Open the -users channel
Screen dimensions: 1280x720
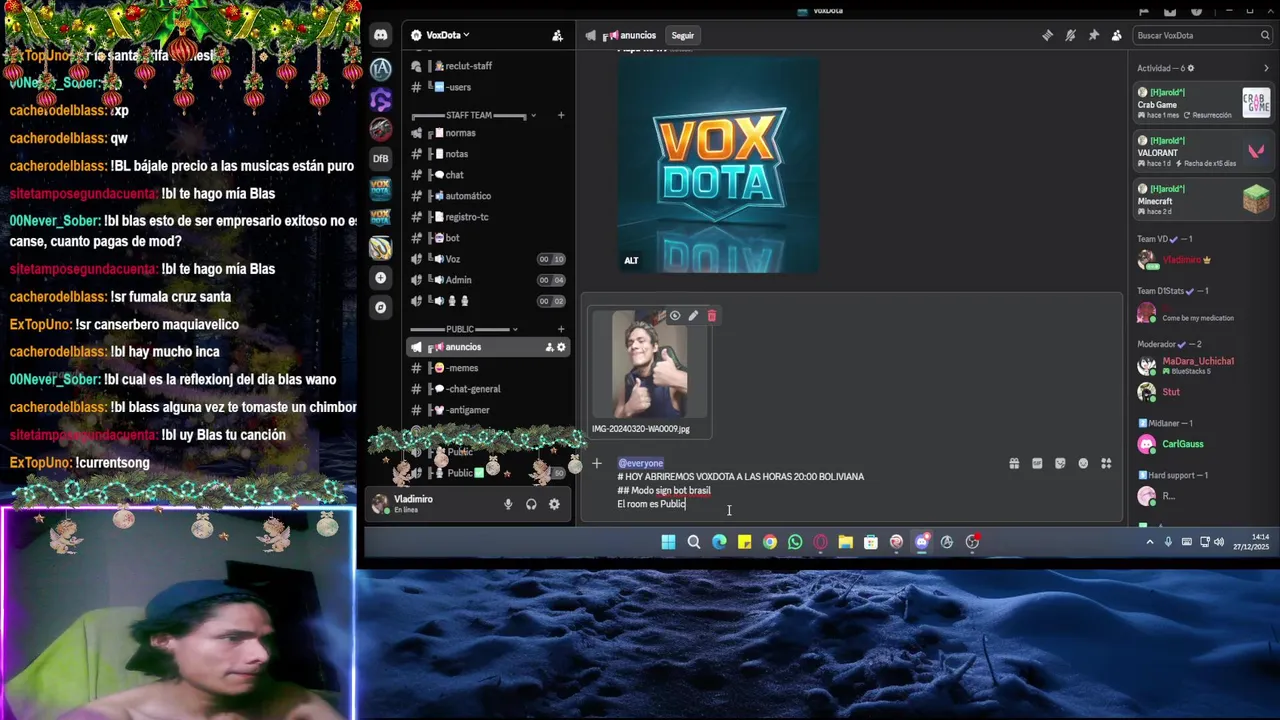pyautogui.click(x=488, y=87)
